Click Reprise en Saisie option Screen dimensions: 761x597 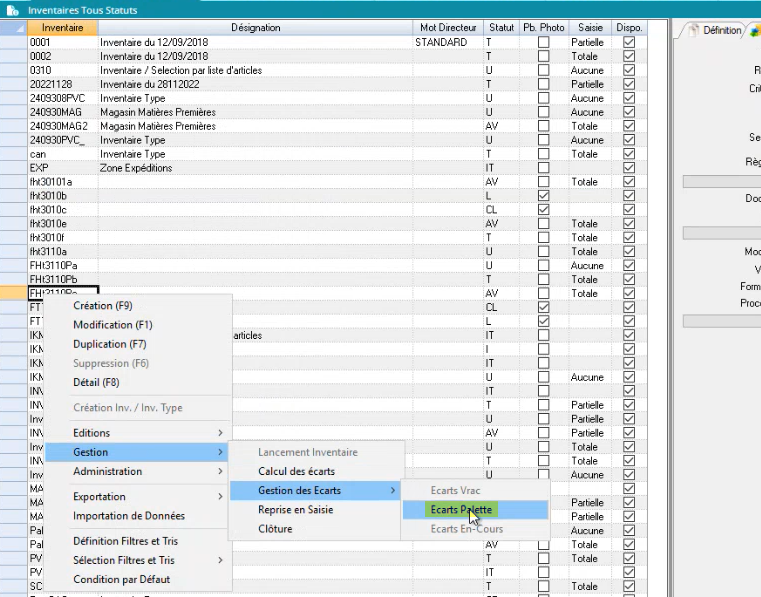coord(295,510)
